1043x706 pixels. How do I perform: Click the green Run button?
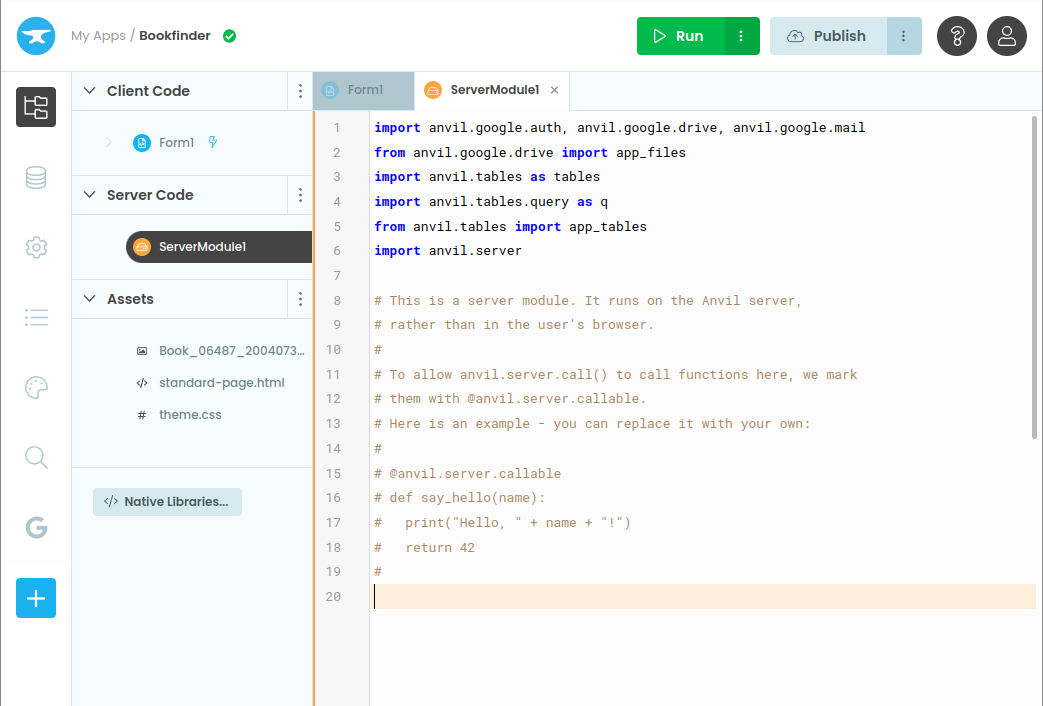point(680,36)
